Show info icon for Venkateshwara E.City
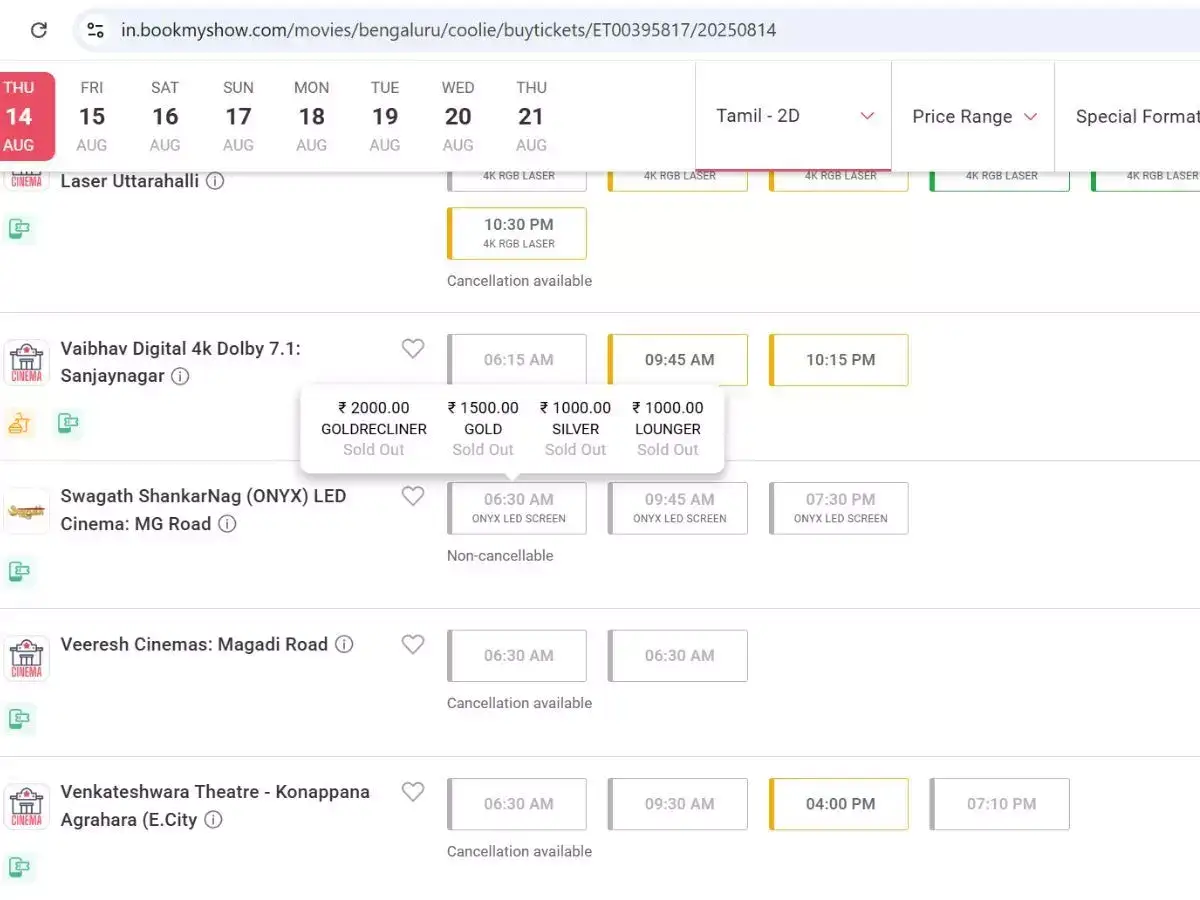 (x=213, y=820)
